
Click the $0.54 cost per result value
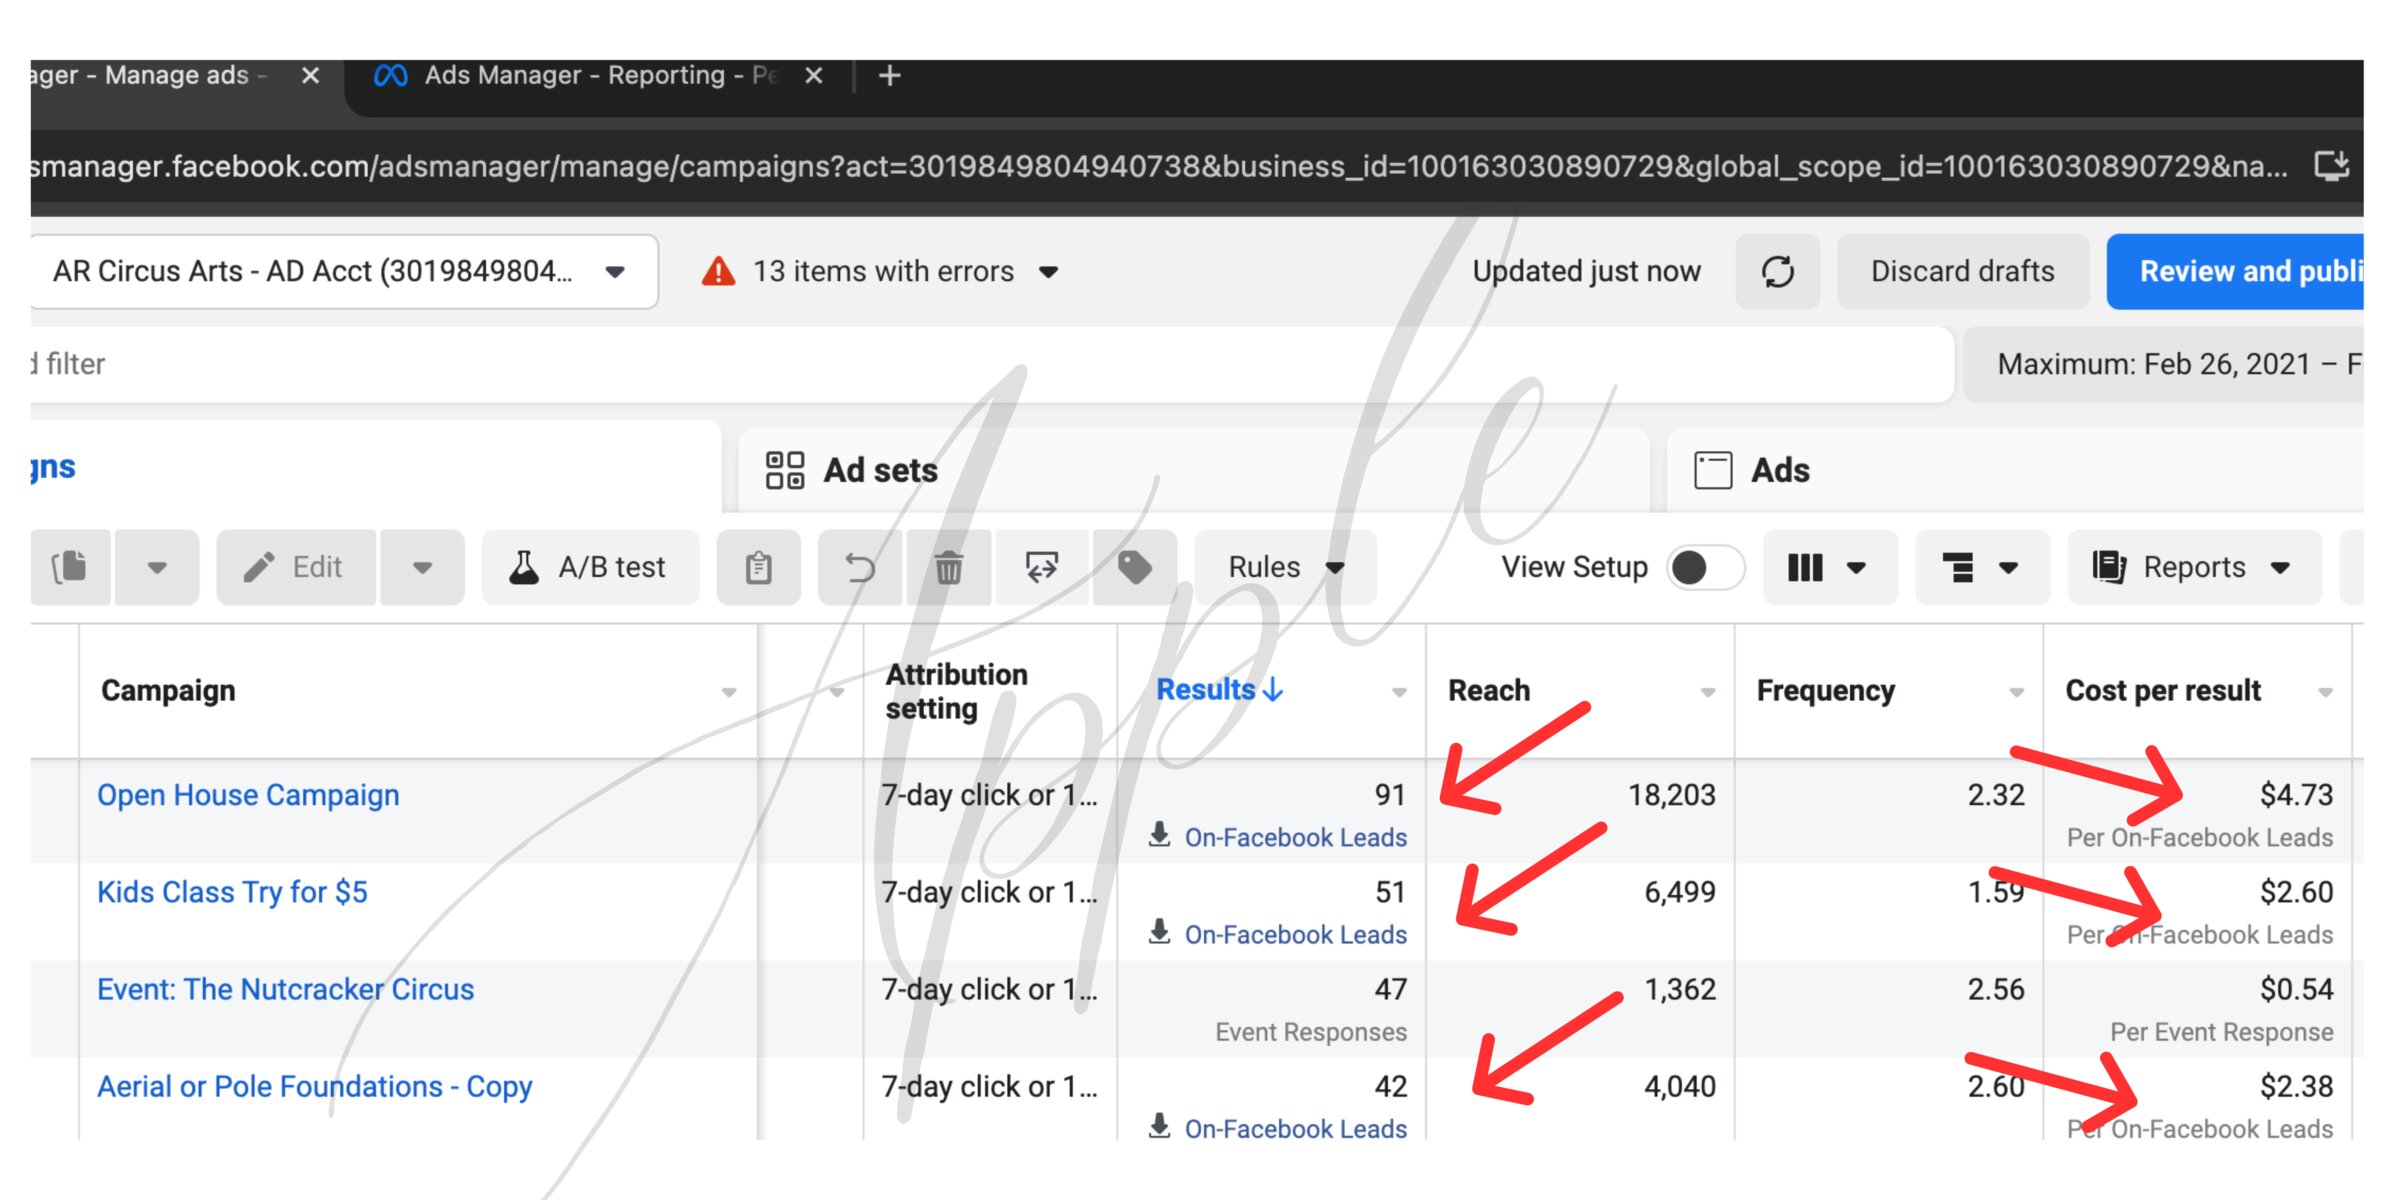click(x=2296, y=989)
